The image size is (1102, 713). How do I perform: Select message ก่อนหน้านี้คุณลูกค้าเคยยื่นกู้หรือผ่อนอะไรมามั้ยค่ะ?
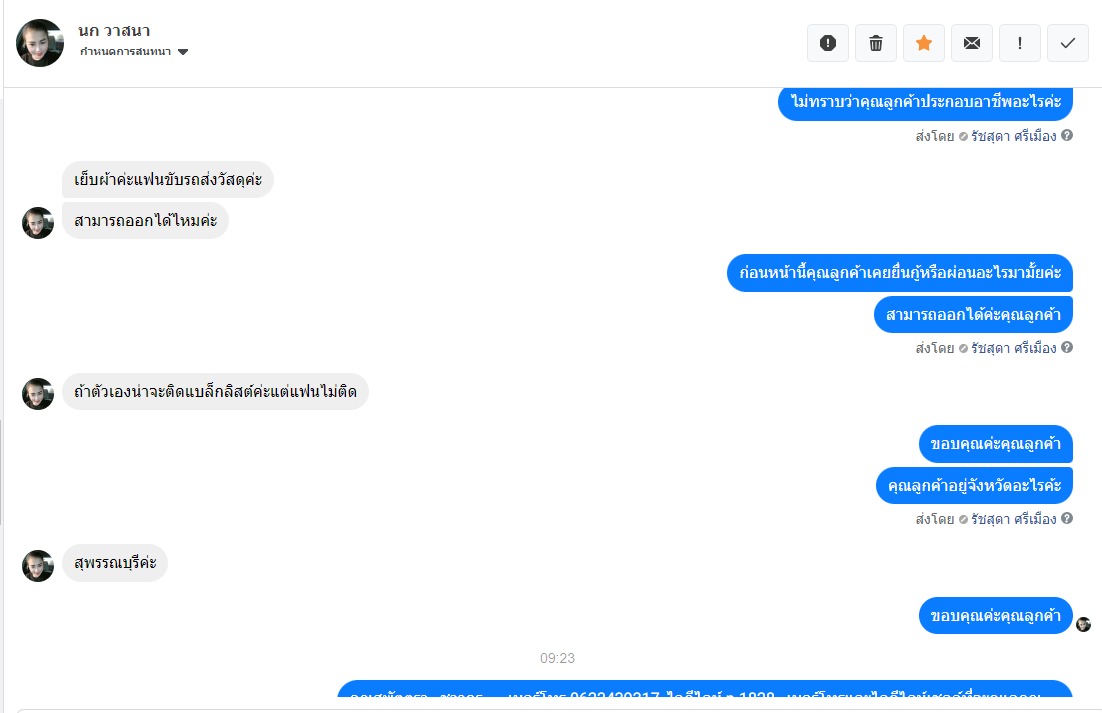click(x=900, y=273)
